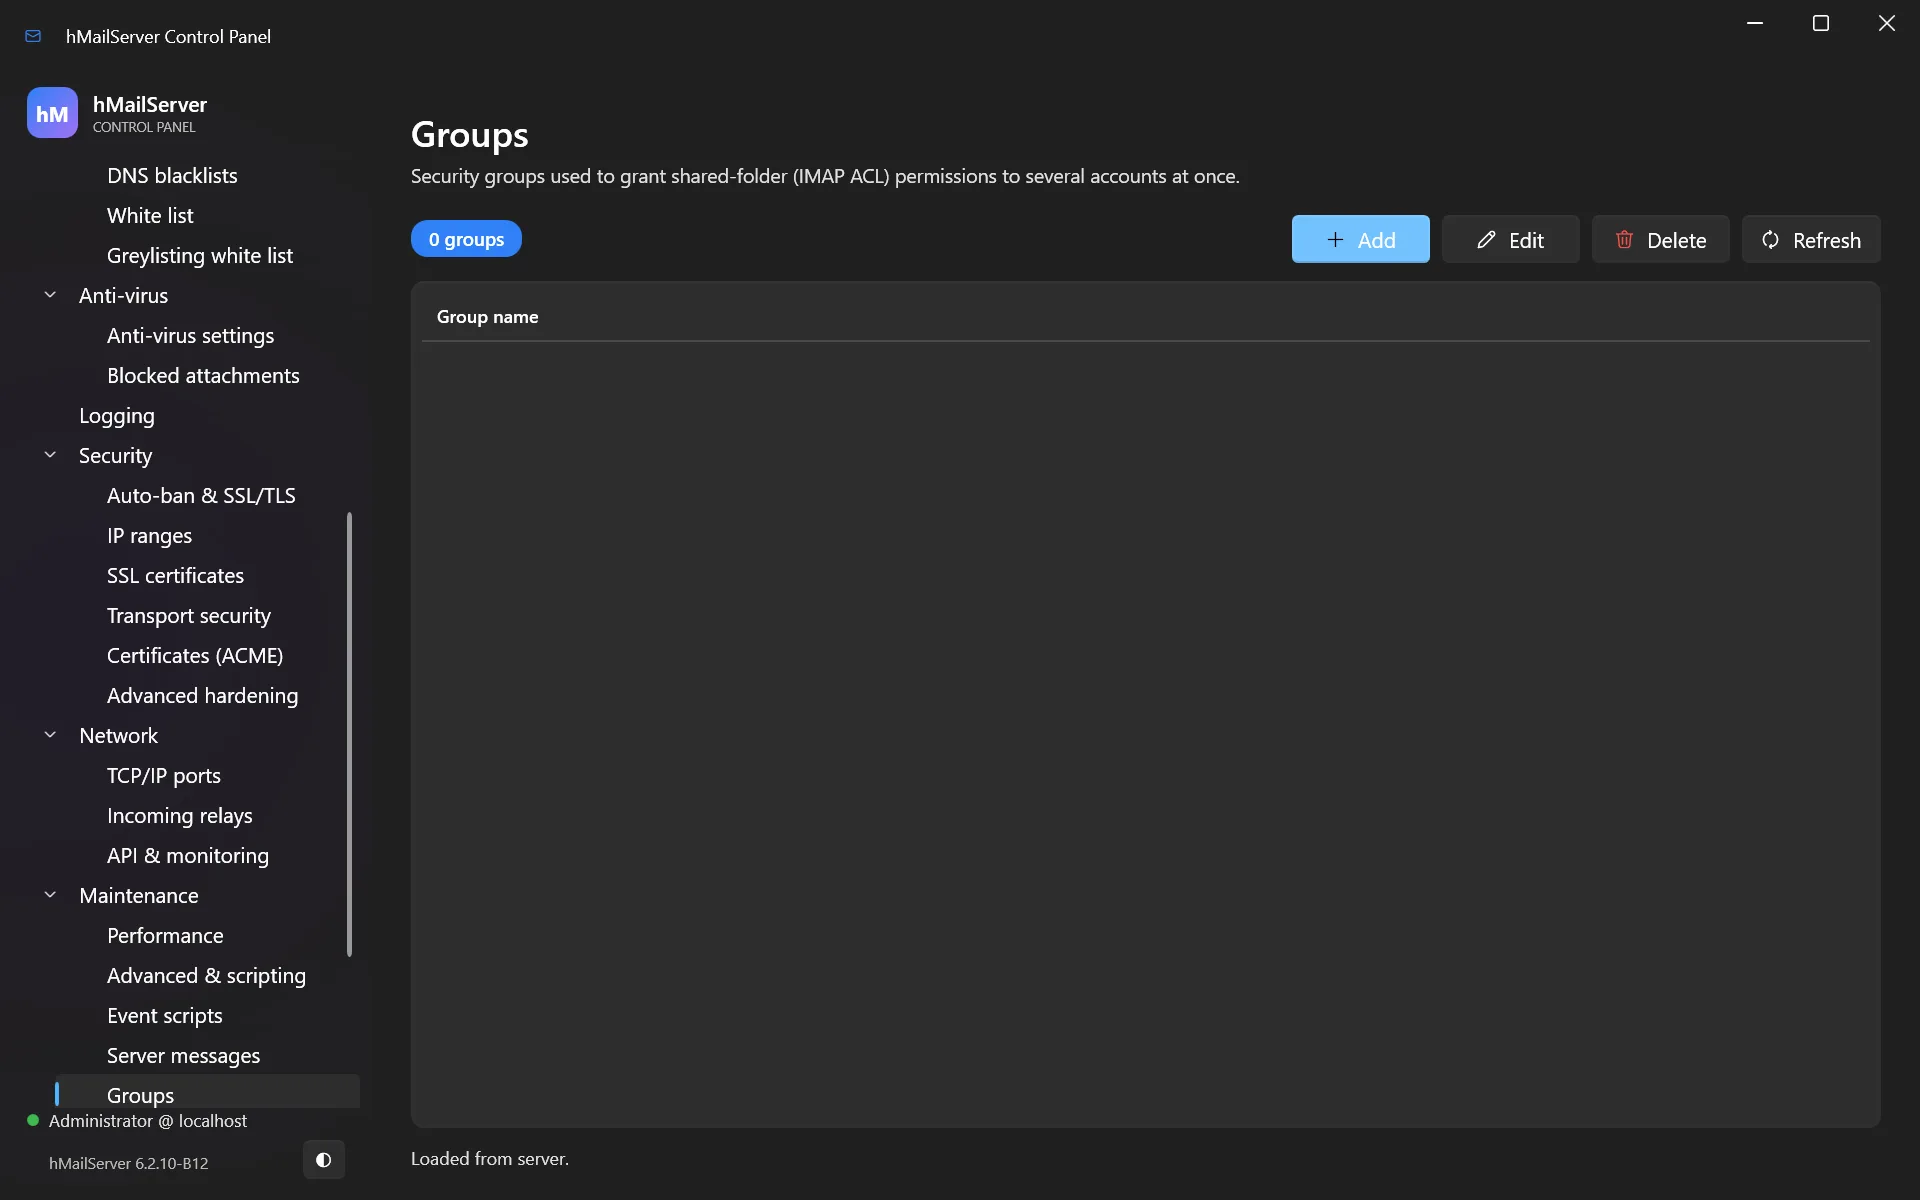Open the Logging page
The image size is (1920, 1200).
pos(117,416)
